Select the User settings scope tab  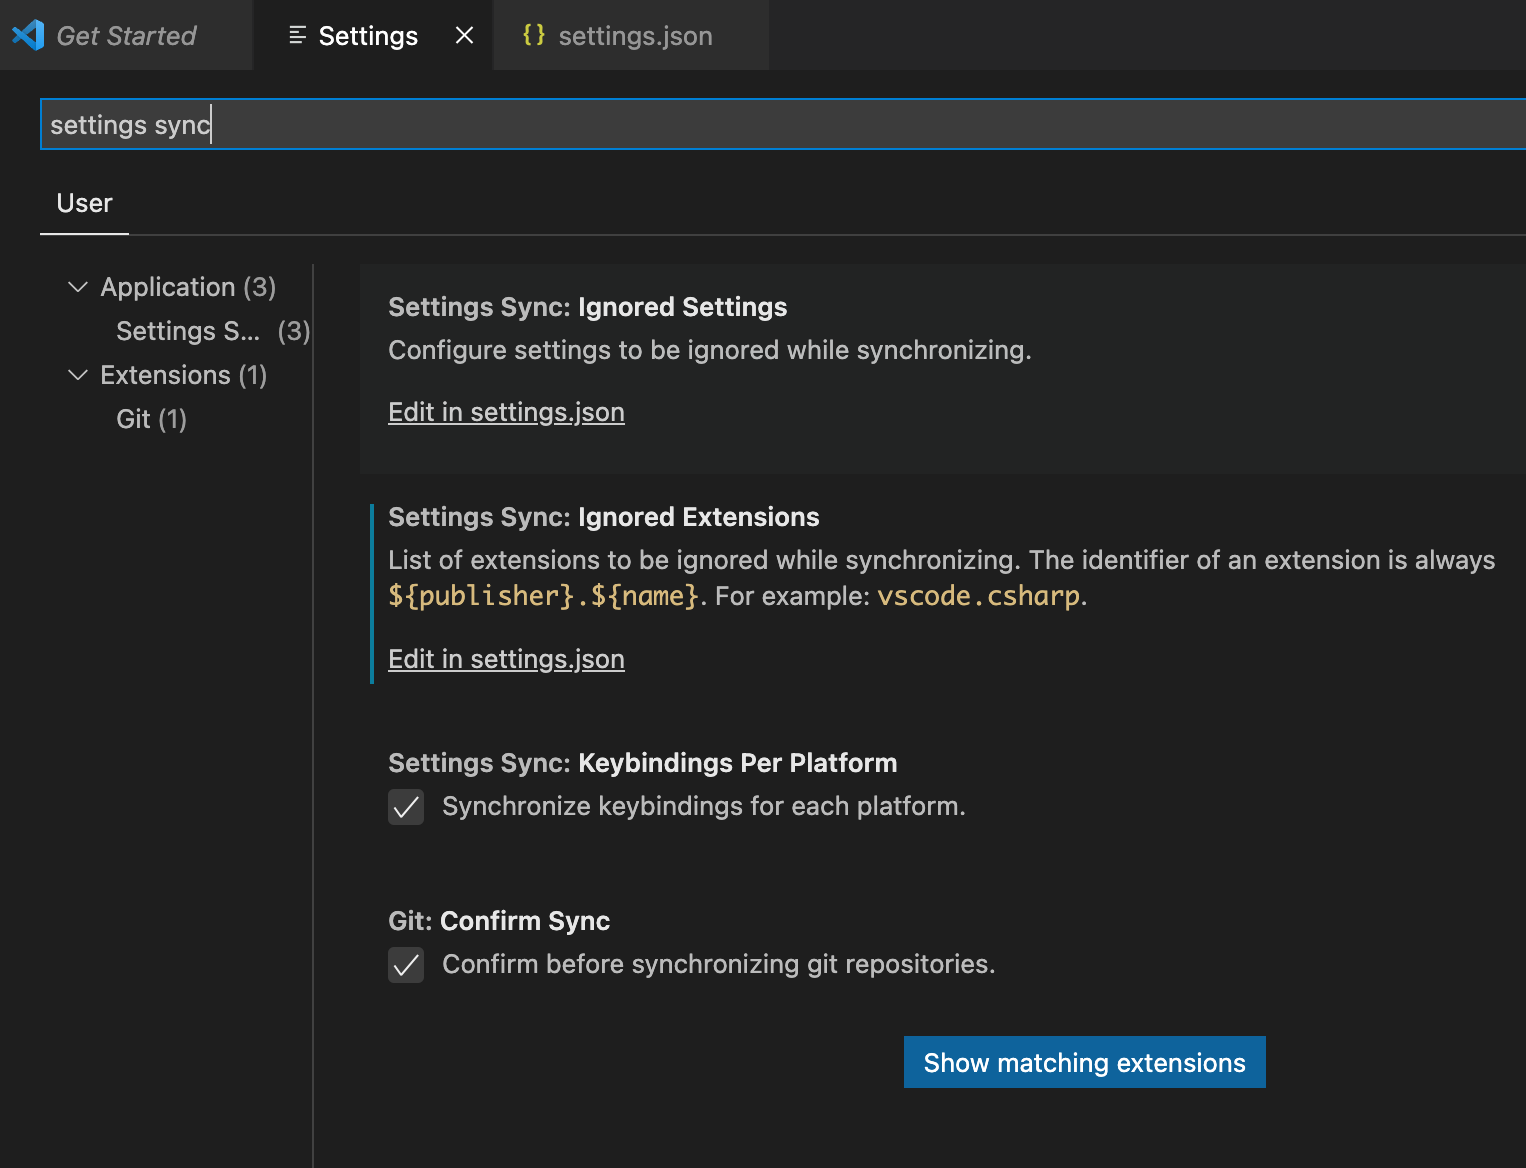[x=84, y=203]
